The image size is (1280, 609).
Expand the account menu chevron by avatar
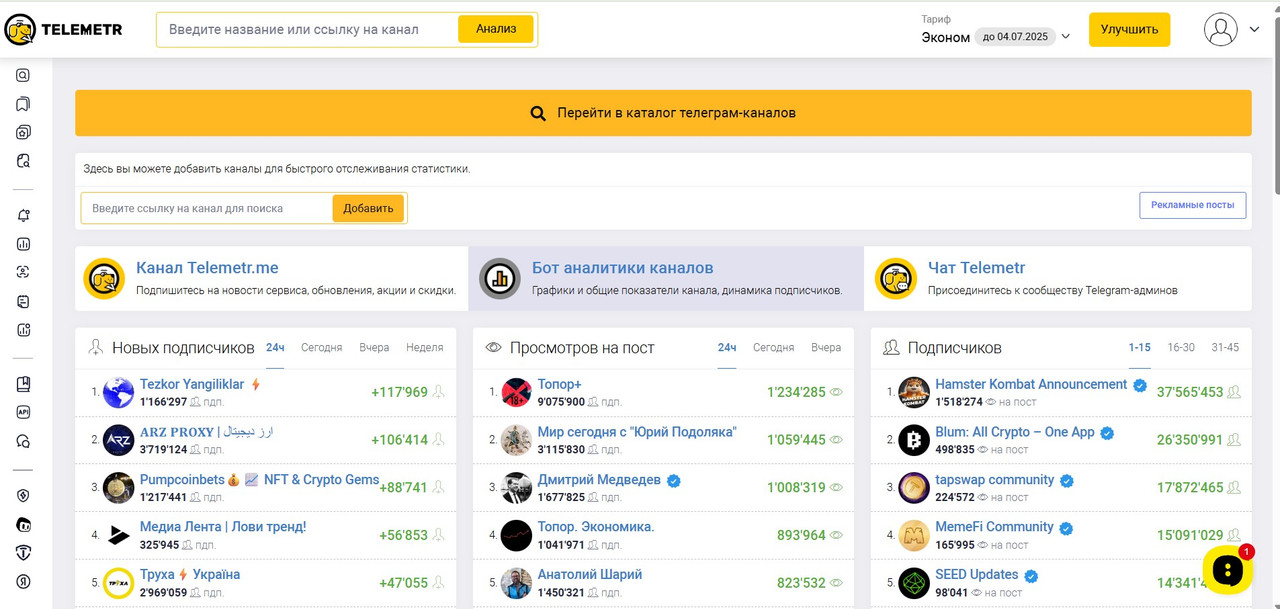point(1254,30)
